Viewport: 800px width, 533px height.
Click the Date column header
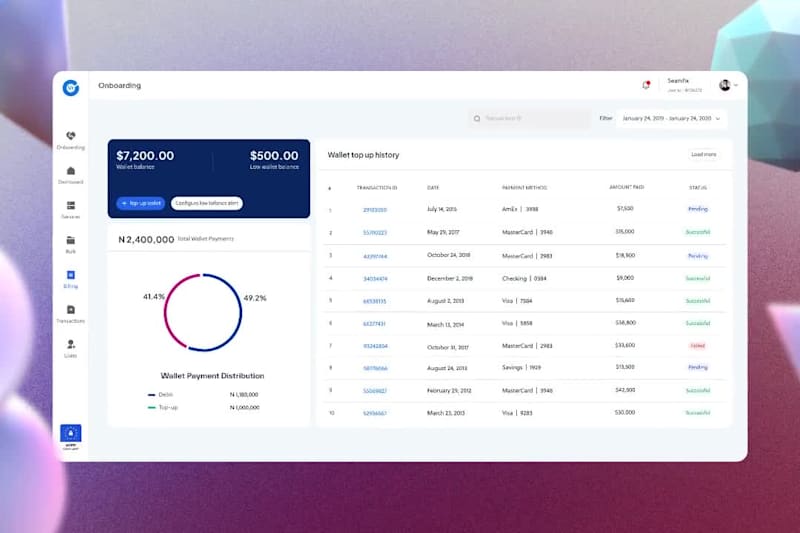pos(433,188)
